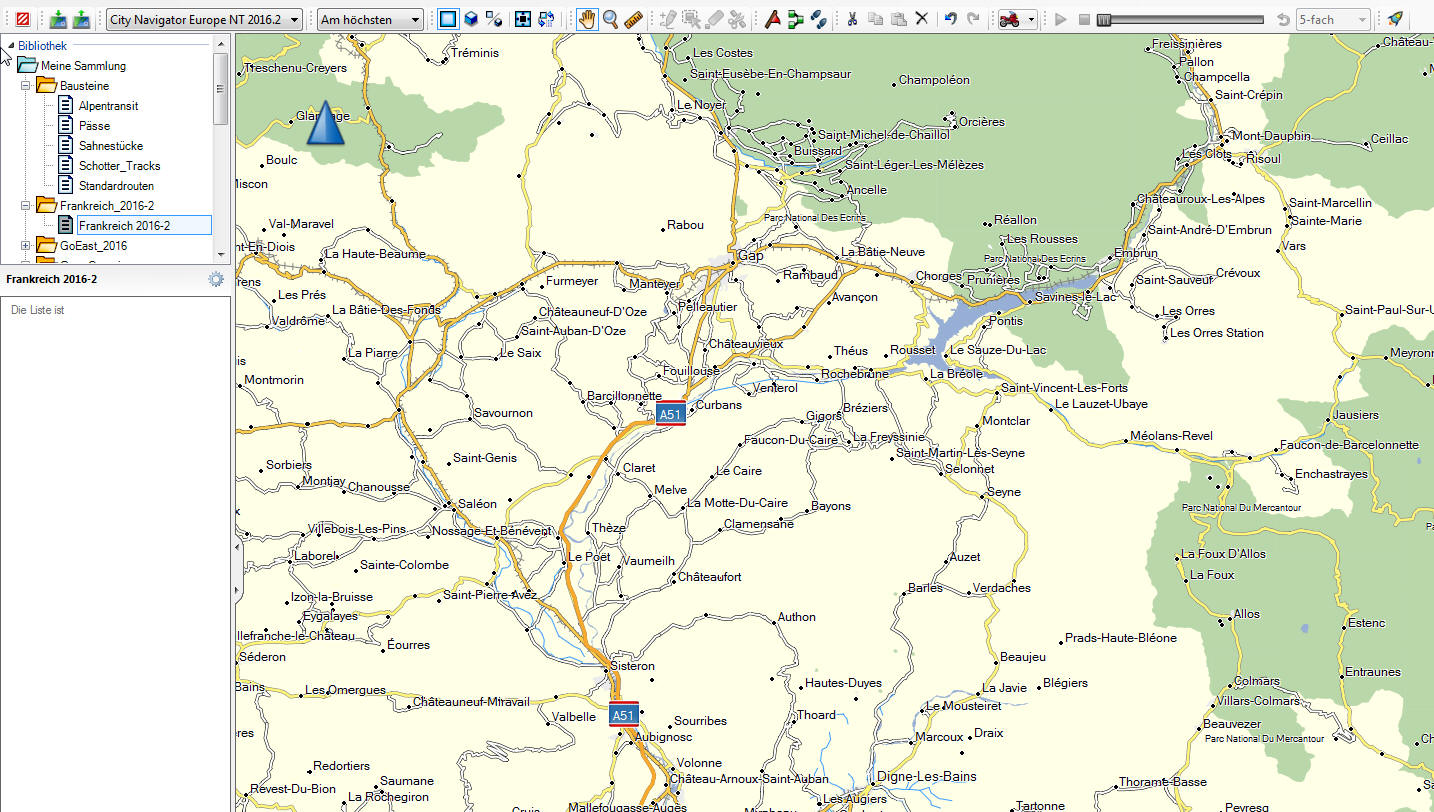Collapse the Bausteine folder

27,86
